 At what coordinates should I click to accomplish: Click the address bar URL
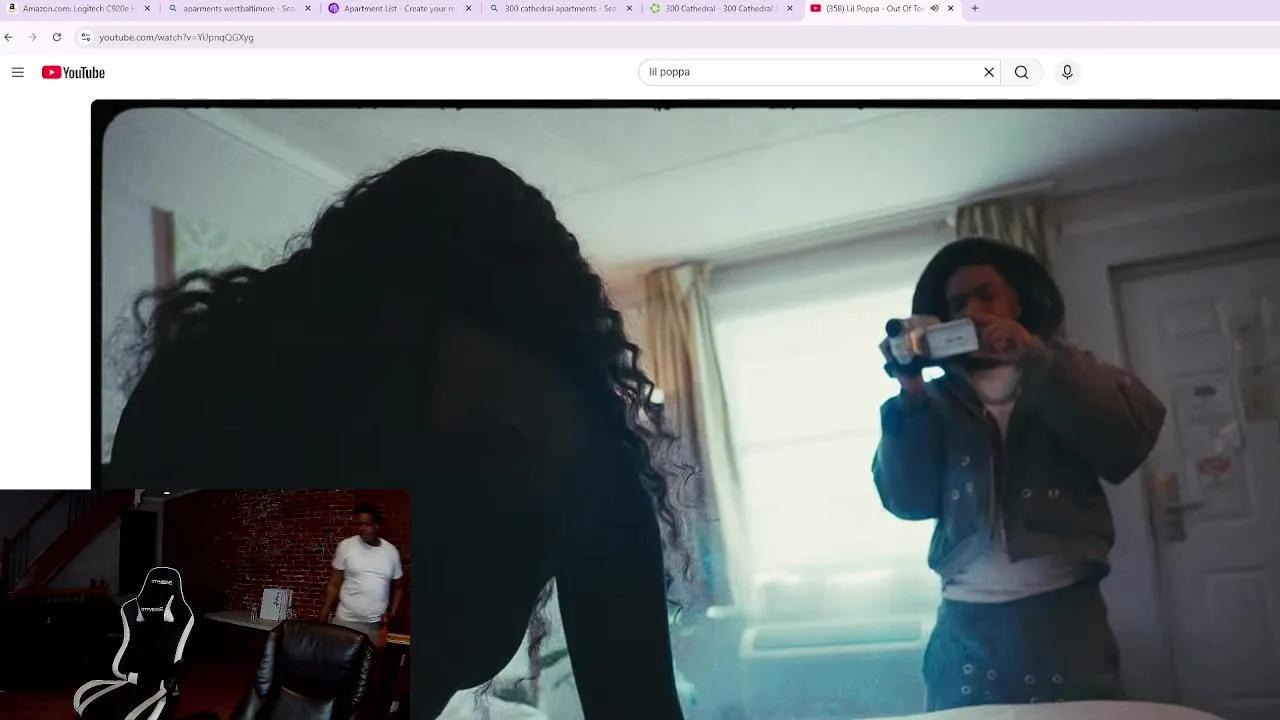[x=176, y=37]
